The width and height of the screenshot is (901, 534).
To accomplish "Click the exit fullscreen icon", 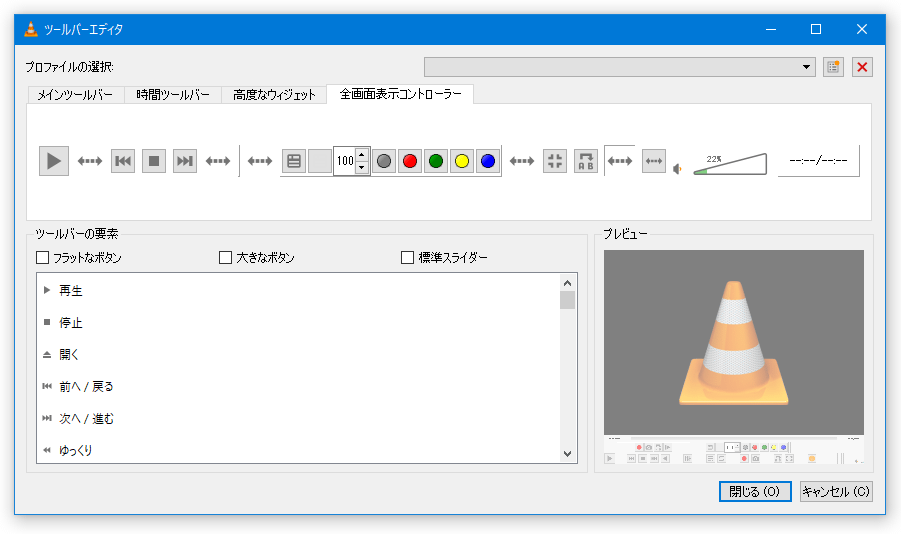I will pos(555,161).
